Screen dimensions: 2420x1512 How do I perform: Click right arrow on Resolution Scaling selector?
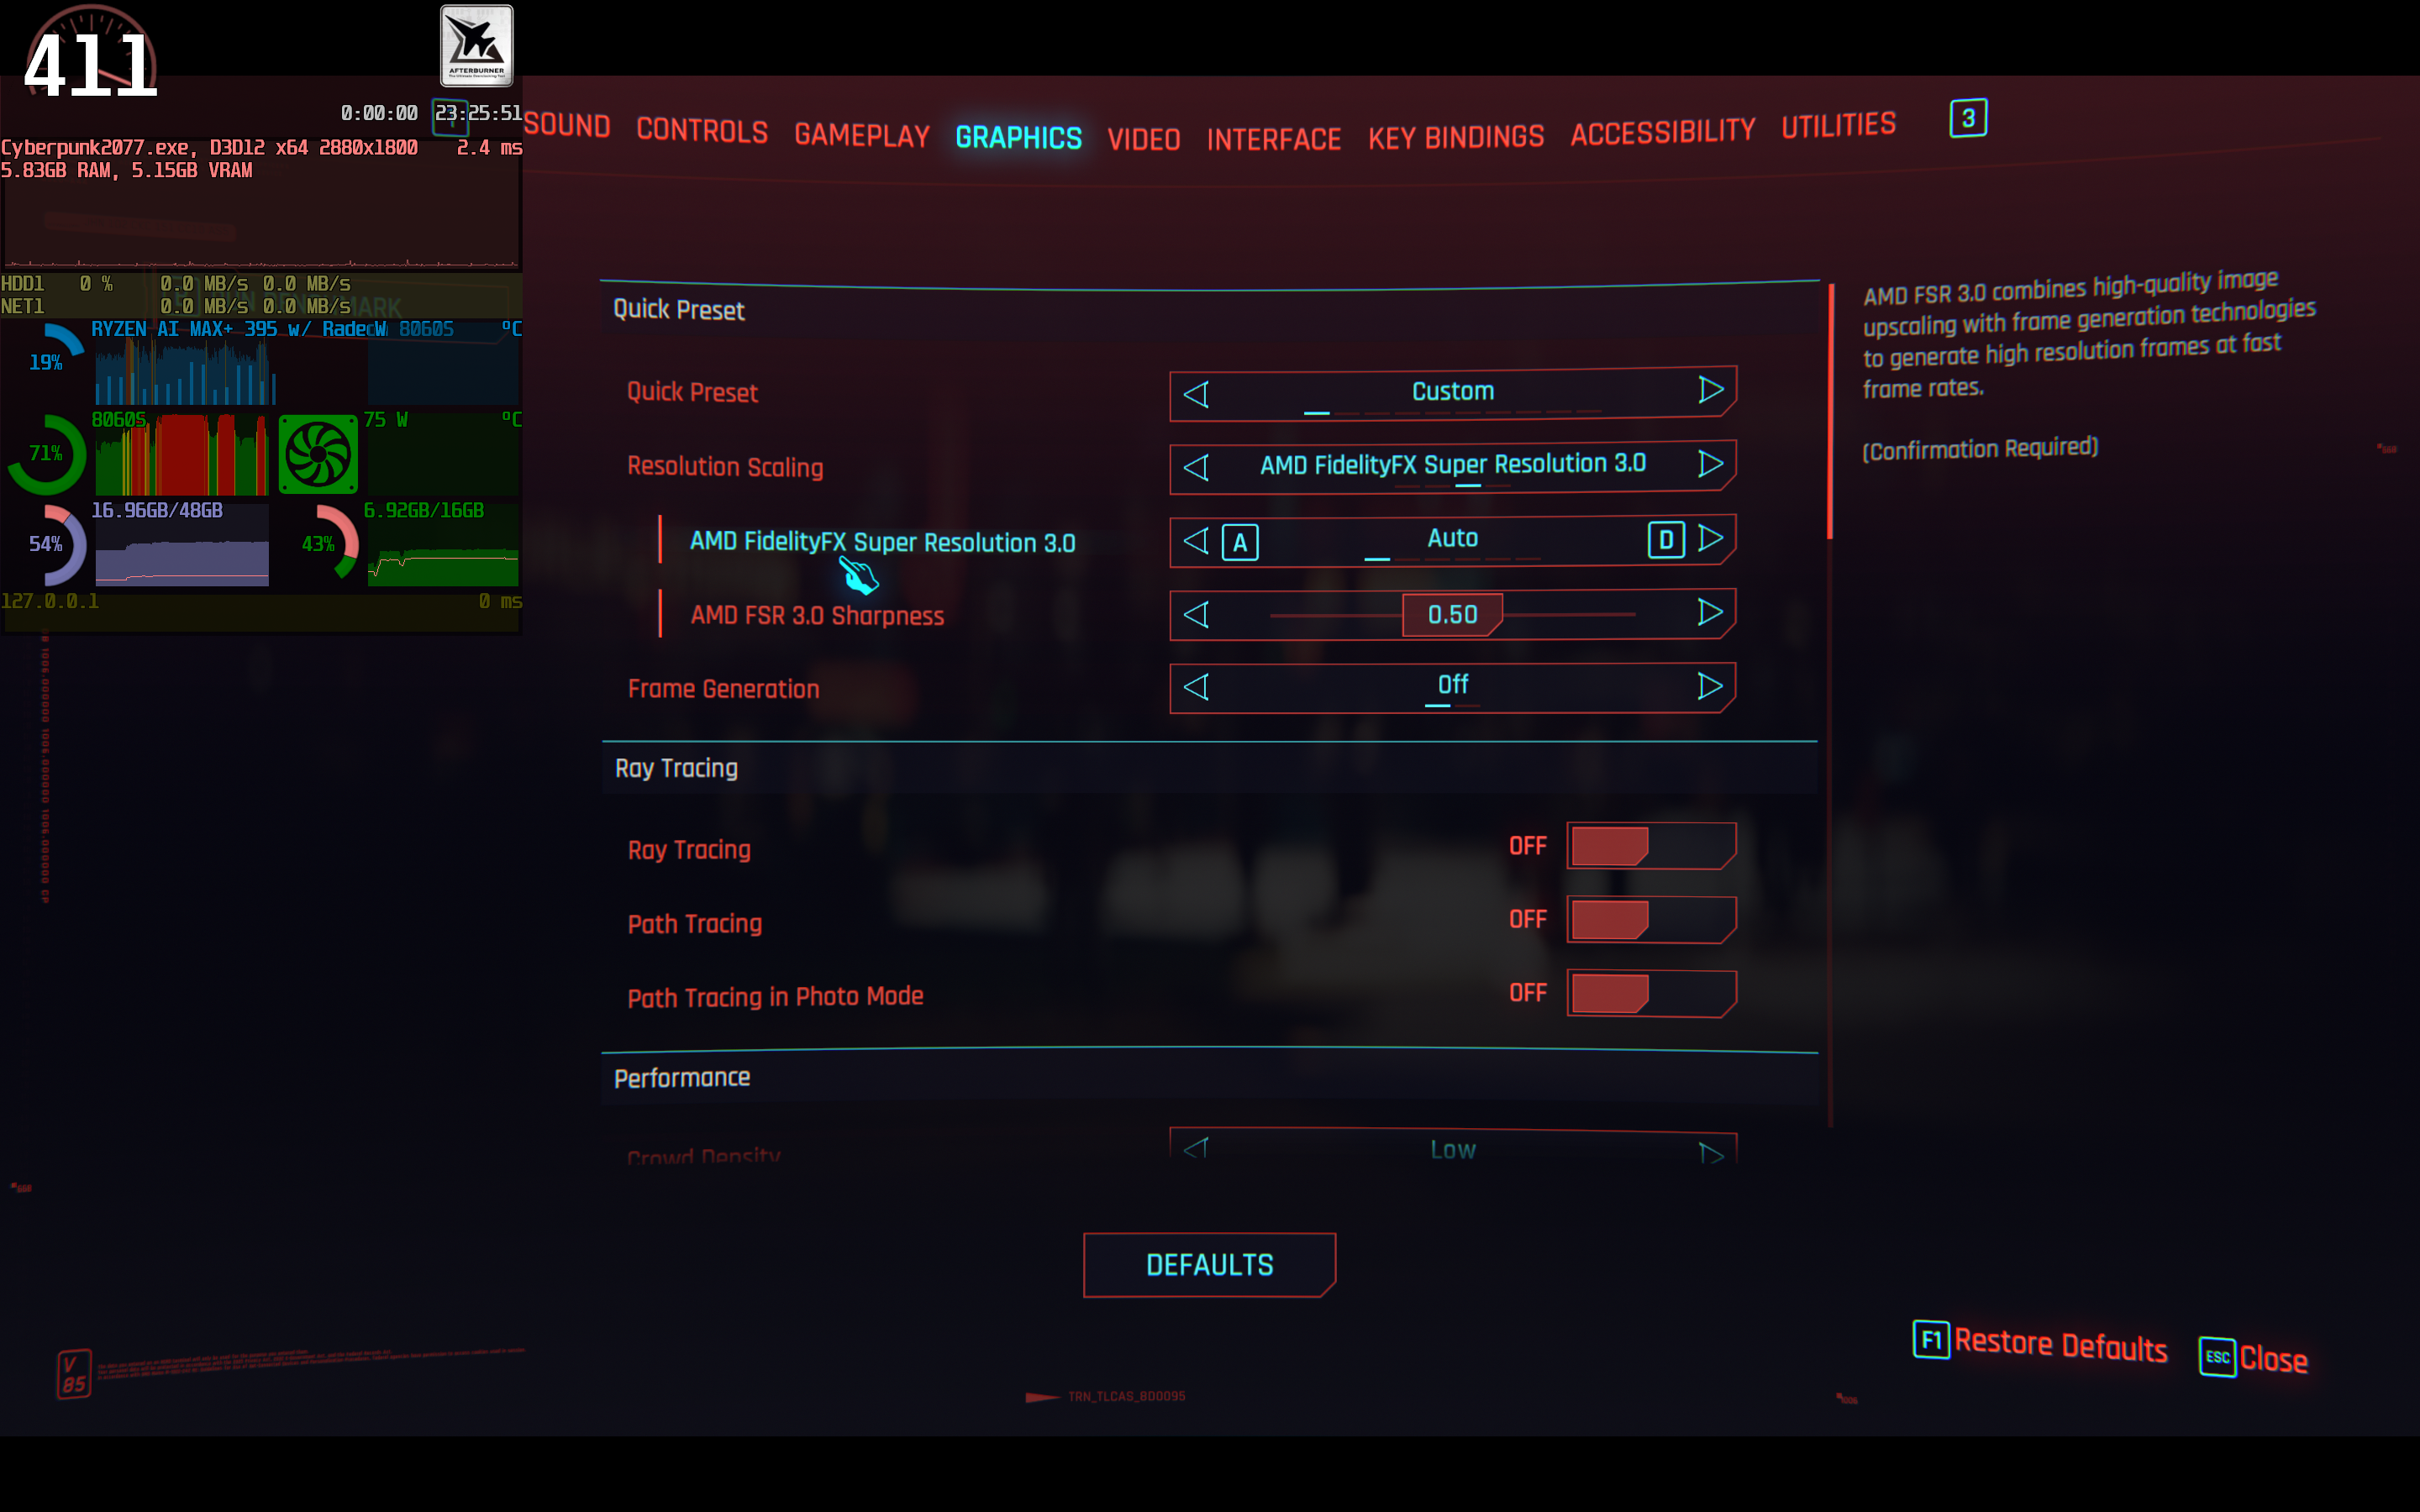click(1710, 464)
